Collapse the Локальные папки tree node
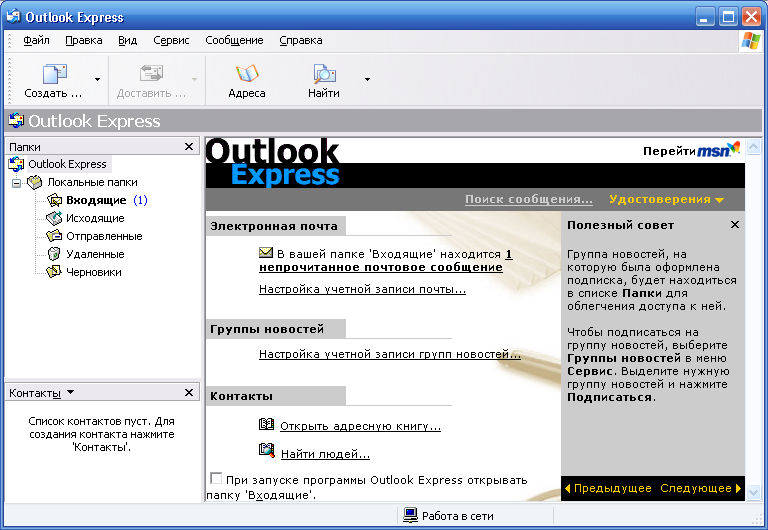768x530 pixels. coord(17,183)
